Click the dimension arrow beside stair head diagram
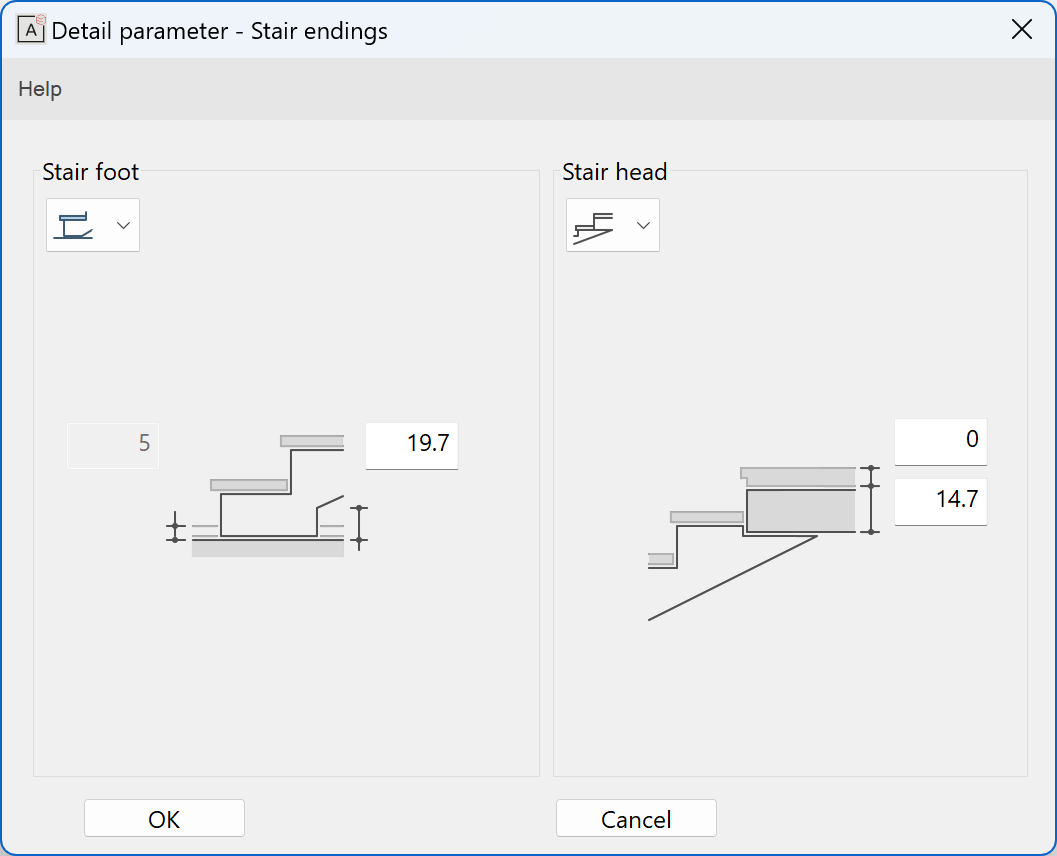 [x=872, y=500]
